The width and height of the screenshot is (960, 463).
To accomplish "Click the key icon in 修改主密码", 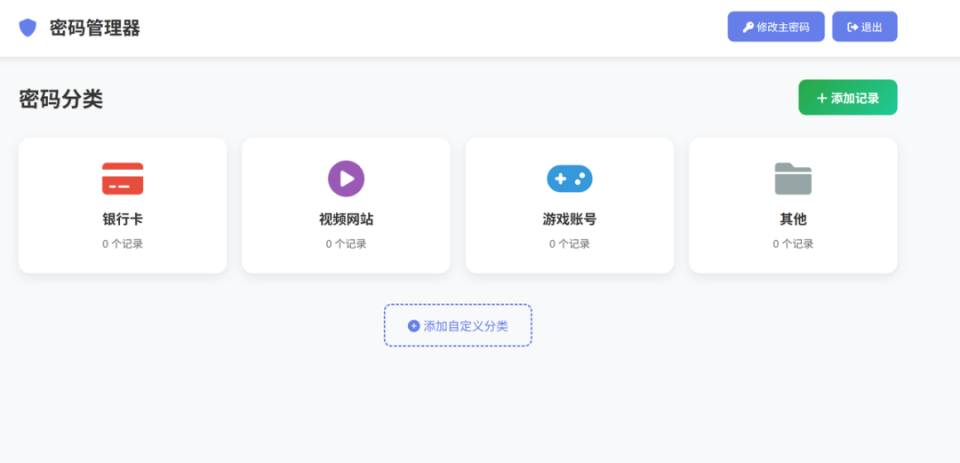I will tap(748, 27).
